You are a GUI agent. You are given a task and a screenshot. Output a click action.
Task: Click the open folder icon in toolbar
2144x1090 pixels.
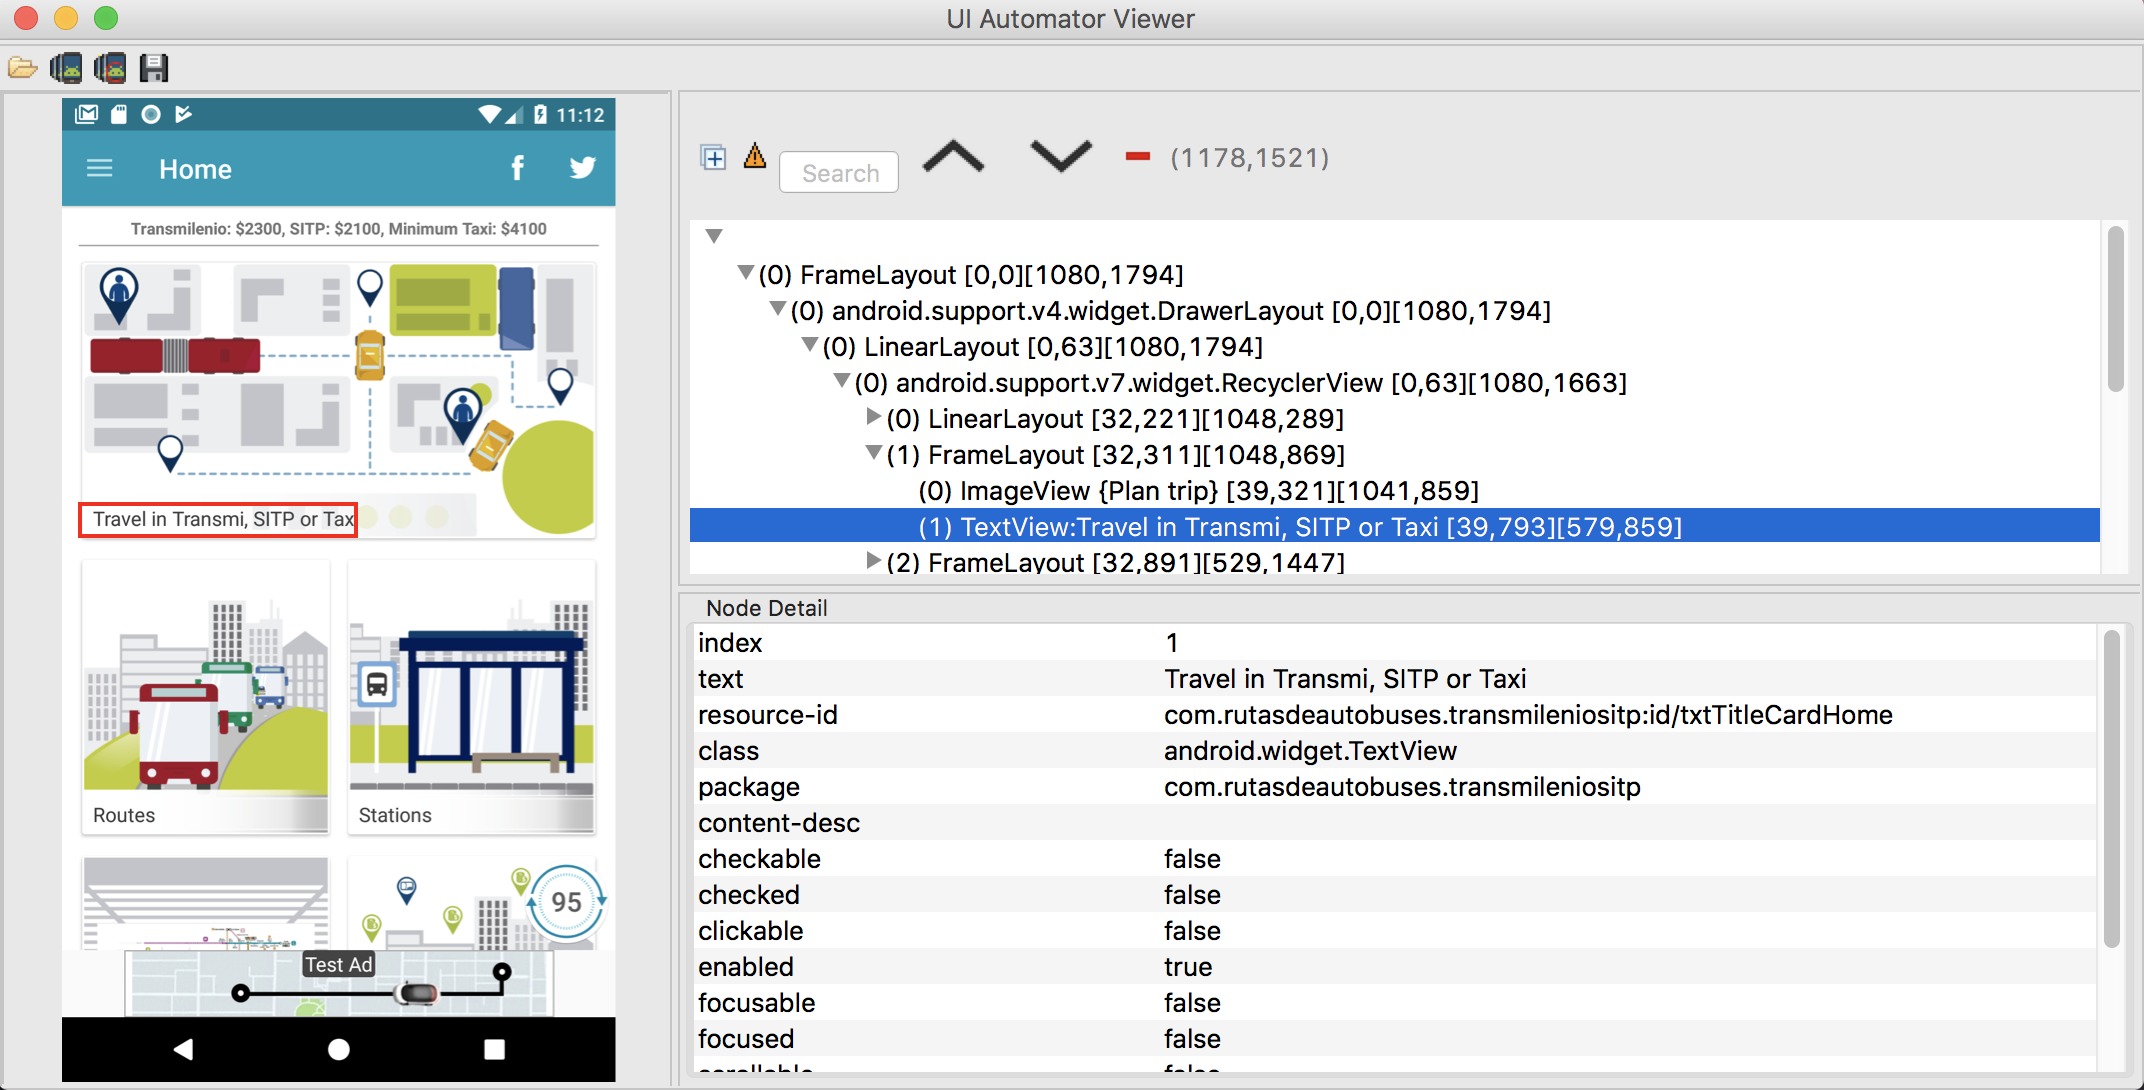click(x=22, y=68)
